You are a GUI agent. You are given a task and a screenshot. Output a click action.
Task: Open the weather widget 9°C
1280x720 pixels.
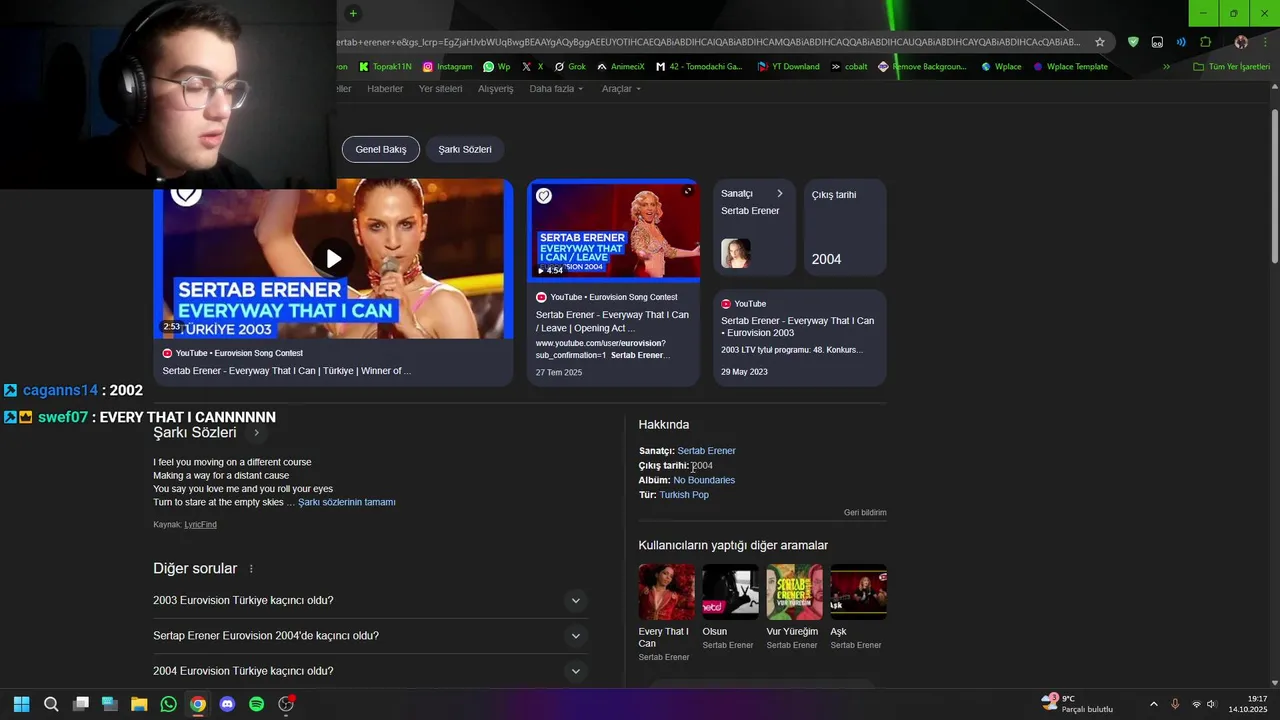[x=1078, y=704]
